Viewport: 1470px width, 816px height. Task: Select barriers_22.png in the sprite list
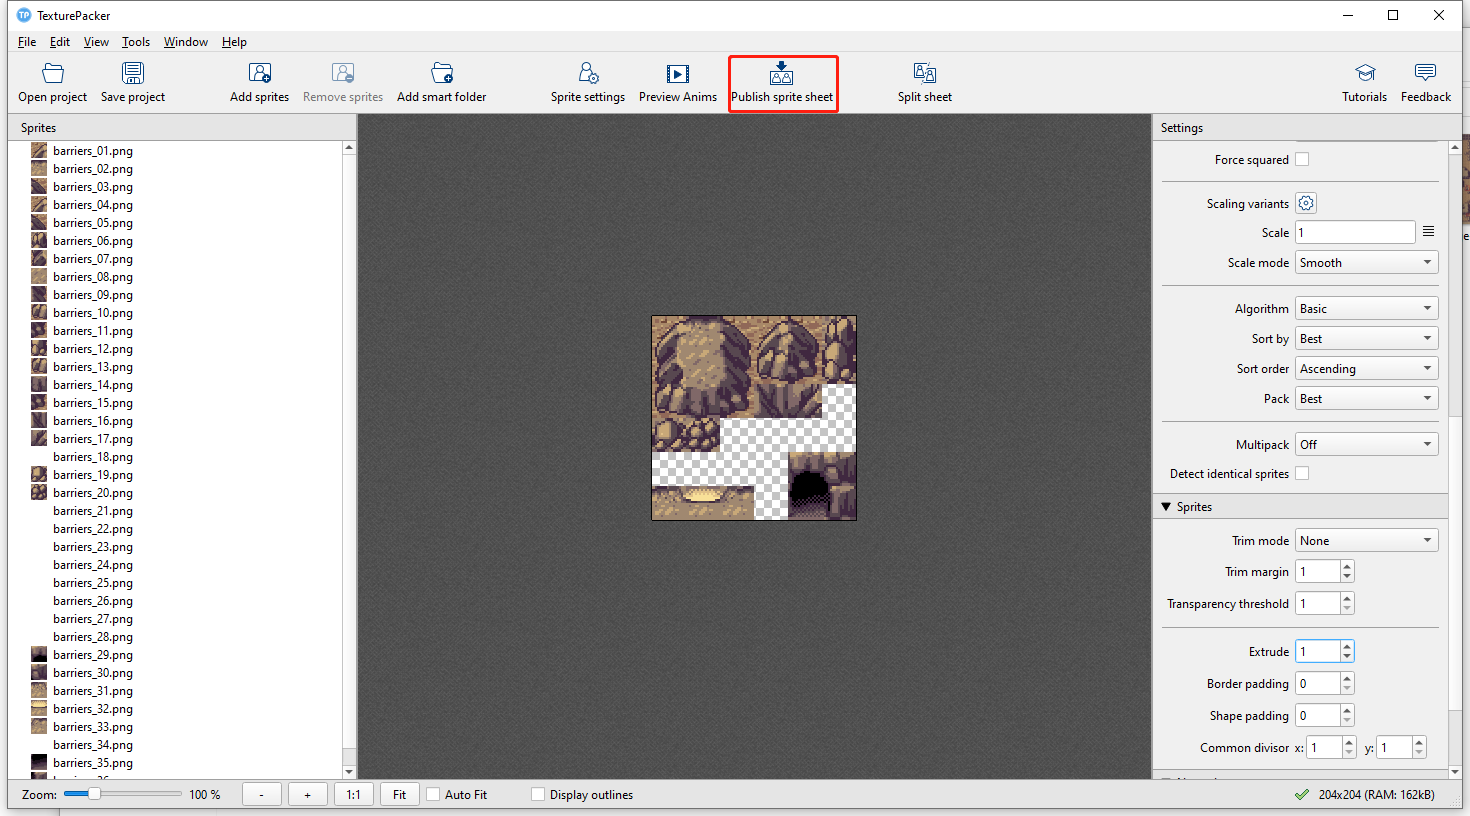(93, 529)
